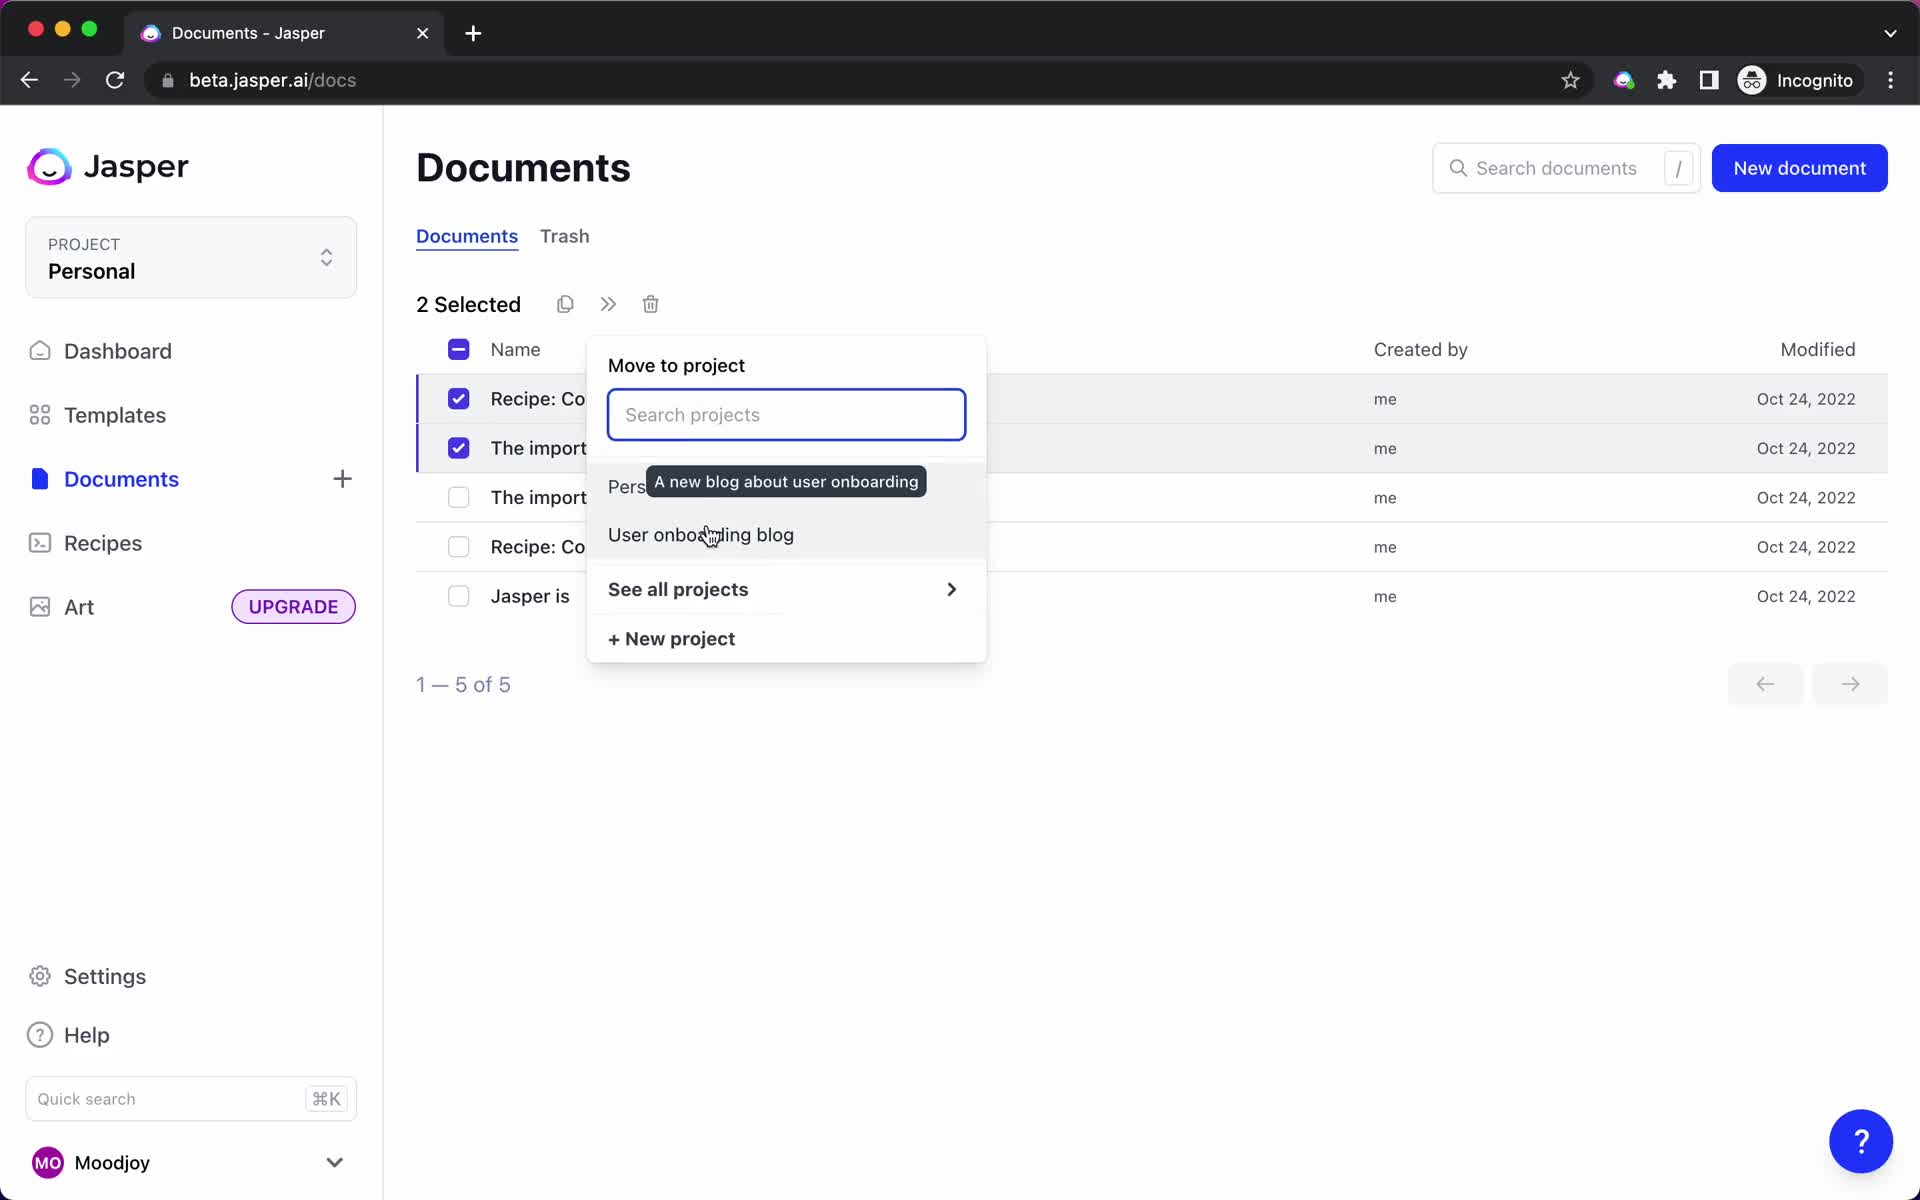Click New document button
The height and width of the screenshot is (1200, 1920).
pyautogui.click(x=1798, y=167)
